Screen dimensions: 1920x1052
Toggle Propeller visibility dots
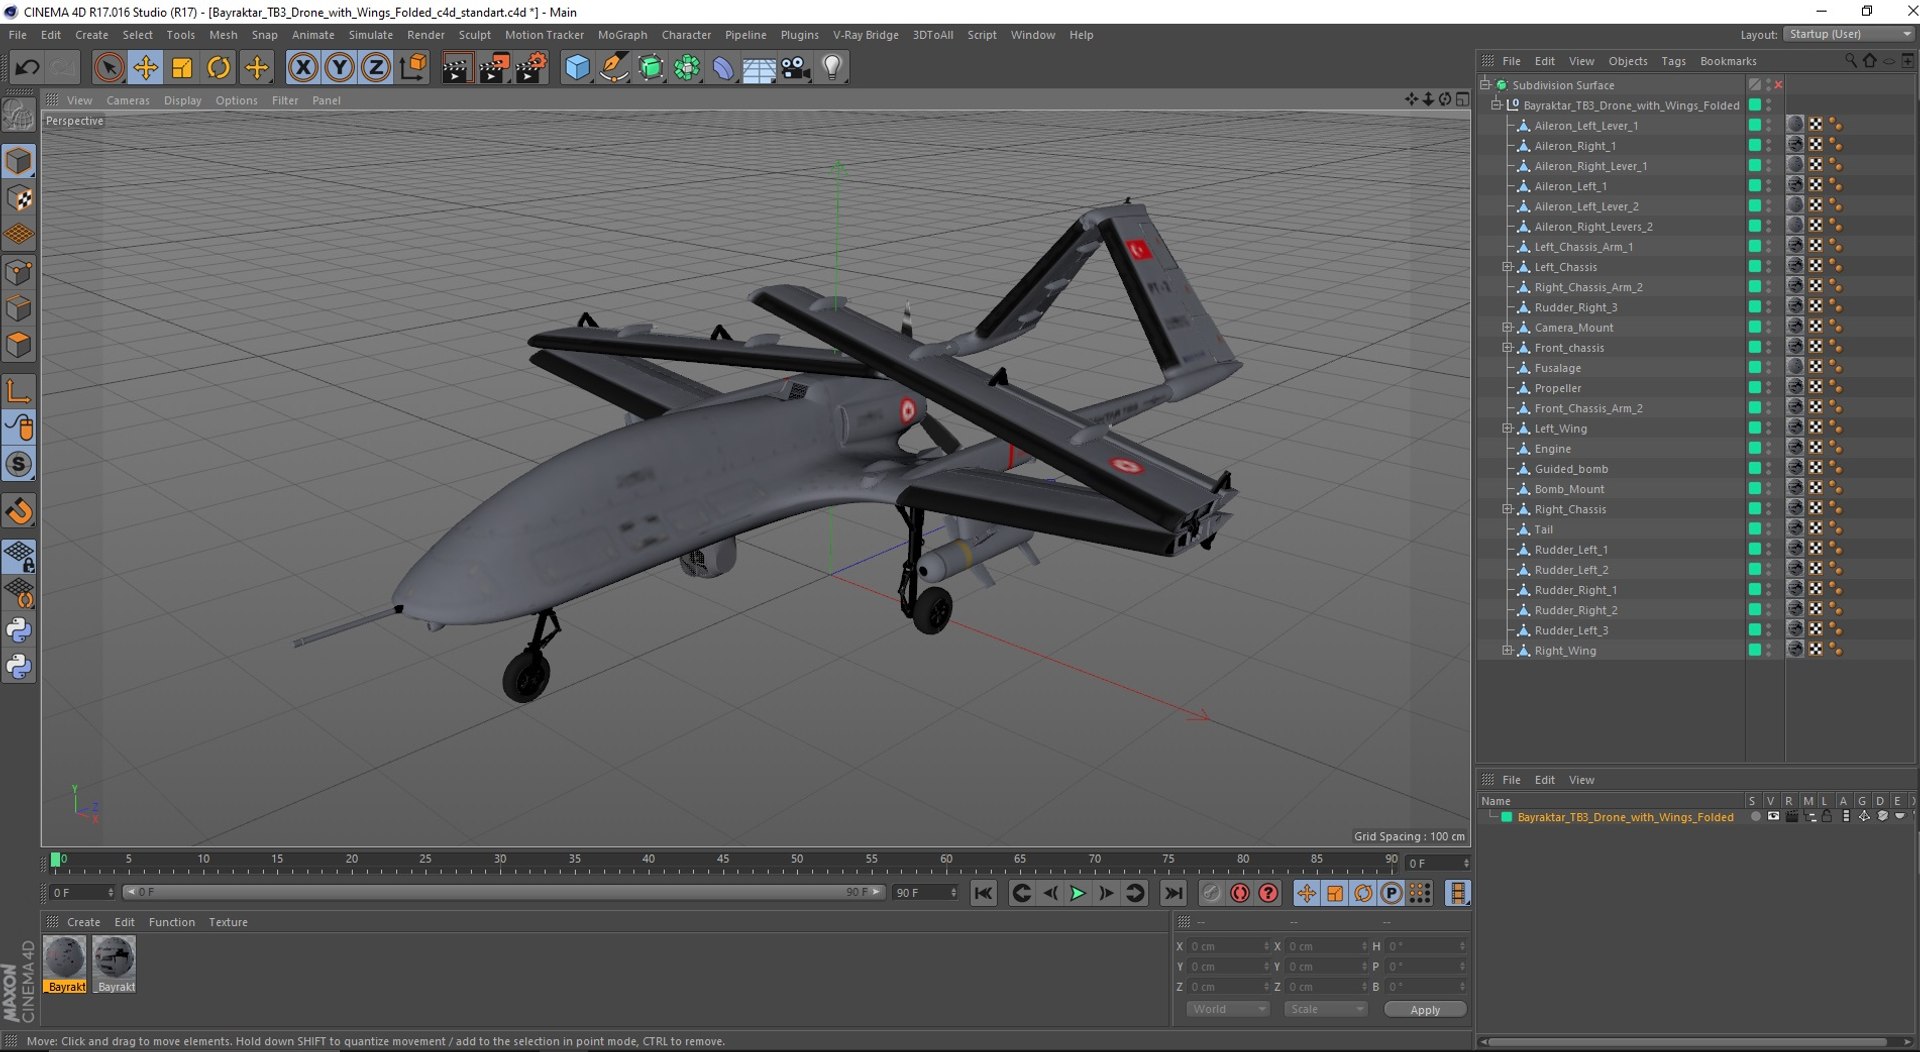point(1768,388)
